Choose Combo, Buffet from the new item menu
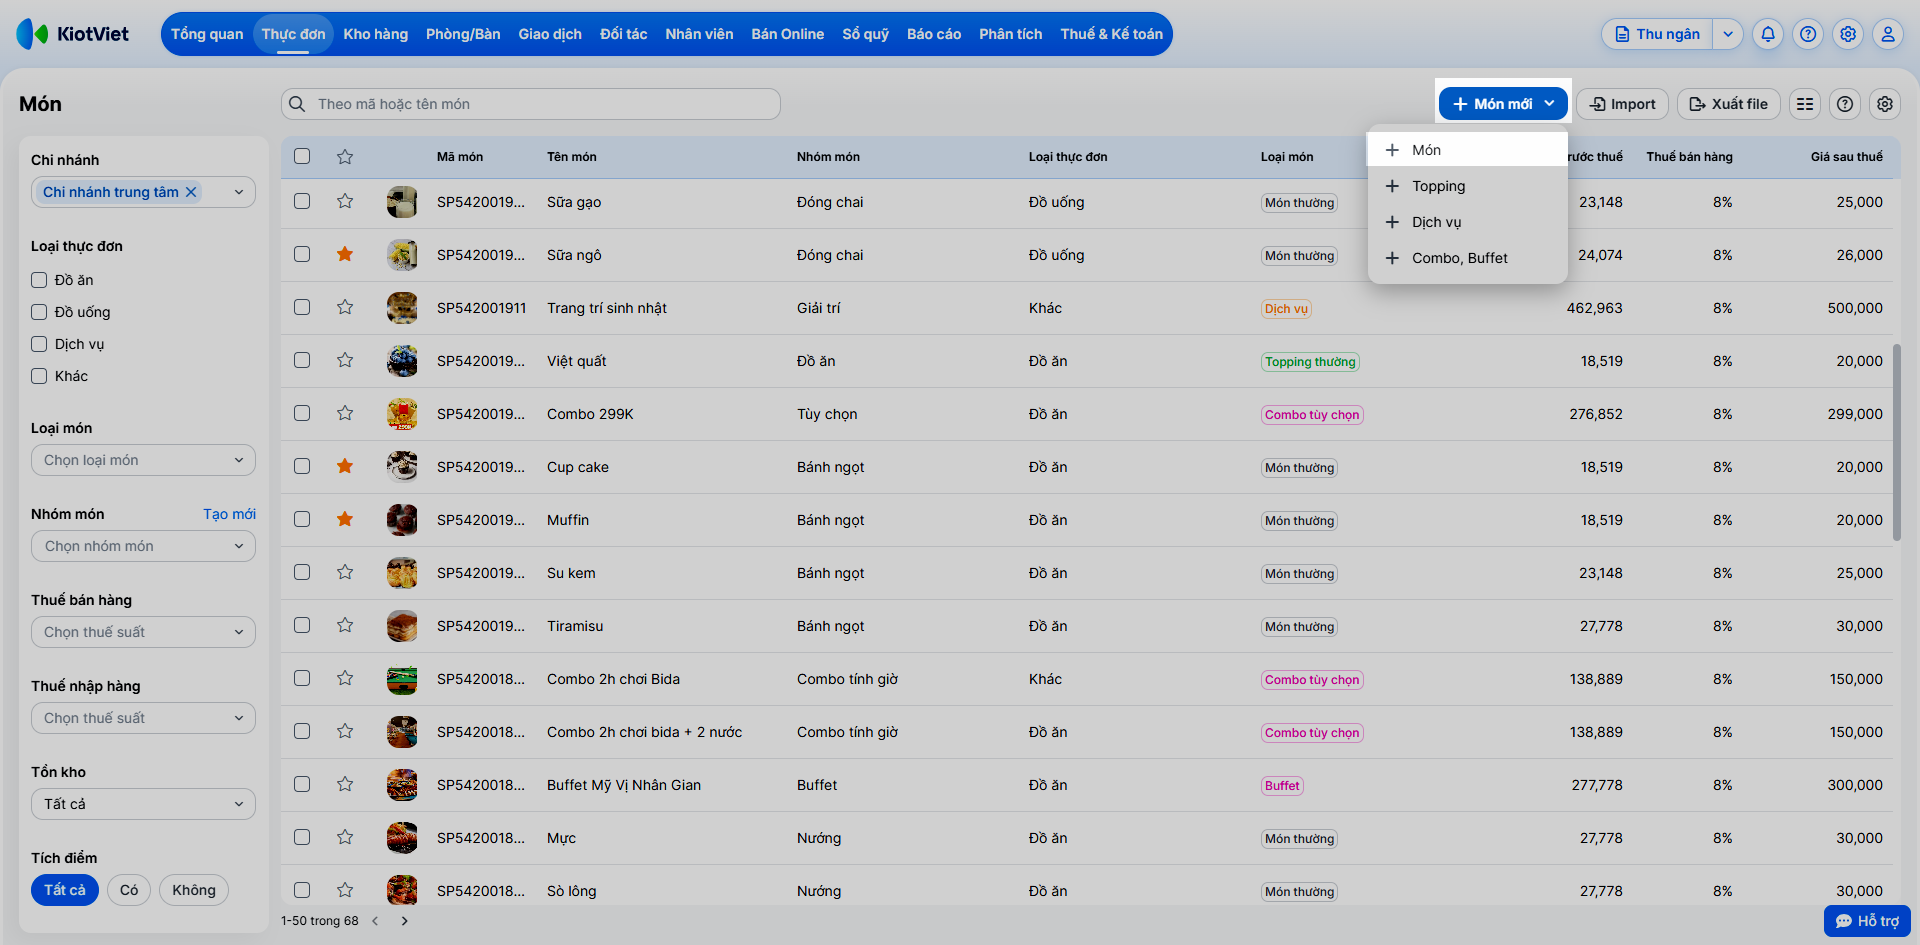The image size is (1920, 945). pyautogui.click(x=1467, y=258)
